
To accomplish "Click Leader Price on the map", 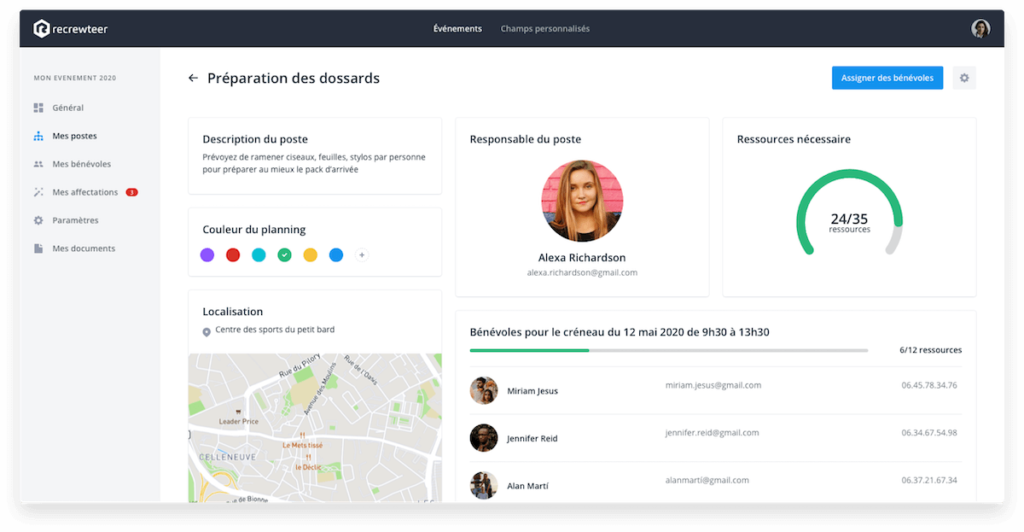I will pos(238,421).
